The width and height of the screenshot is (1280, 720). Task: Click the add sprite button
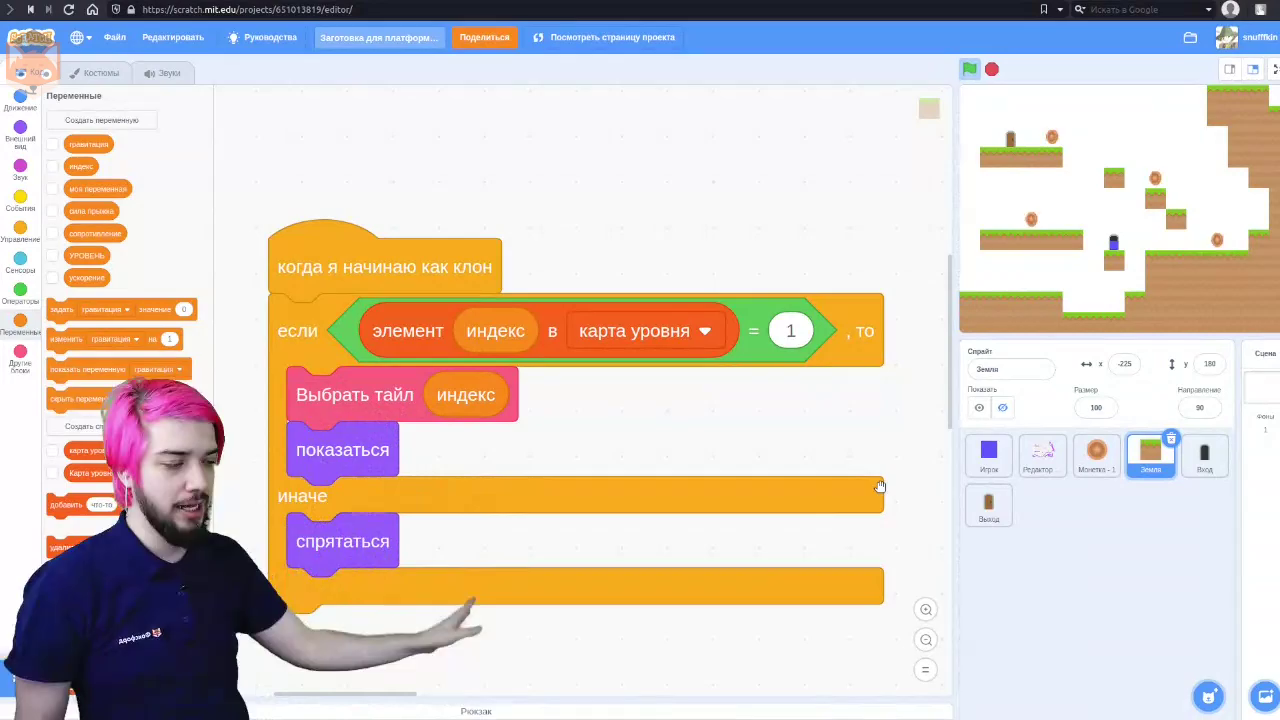coord(1208,696)
